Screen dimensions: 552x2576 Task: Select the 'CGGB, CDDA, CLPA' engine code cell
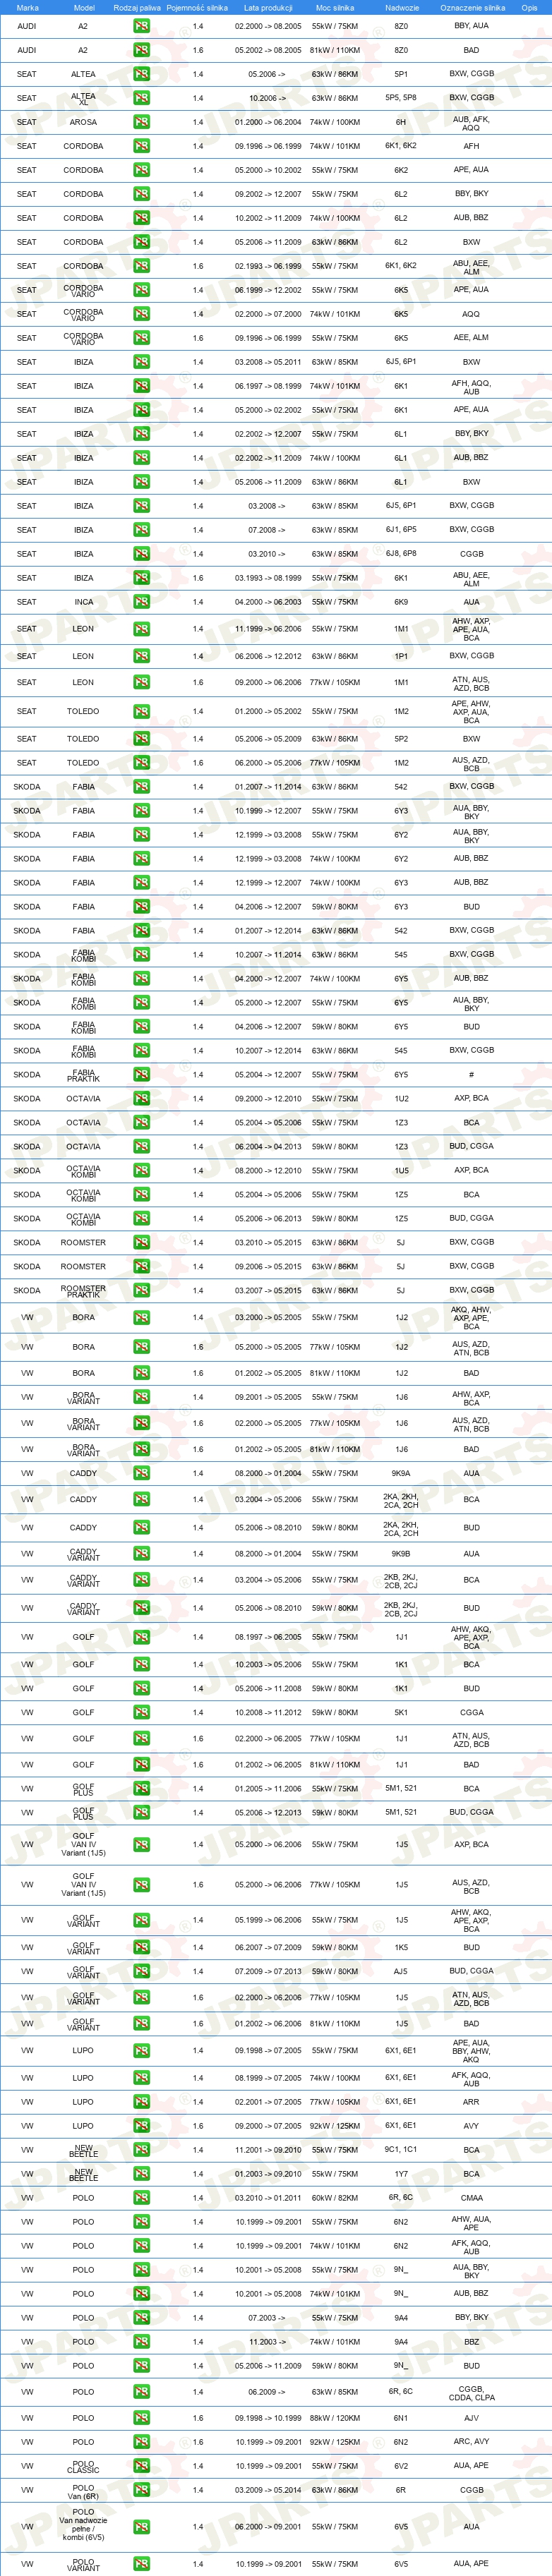tap(471, 2393)
